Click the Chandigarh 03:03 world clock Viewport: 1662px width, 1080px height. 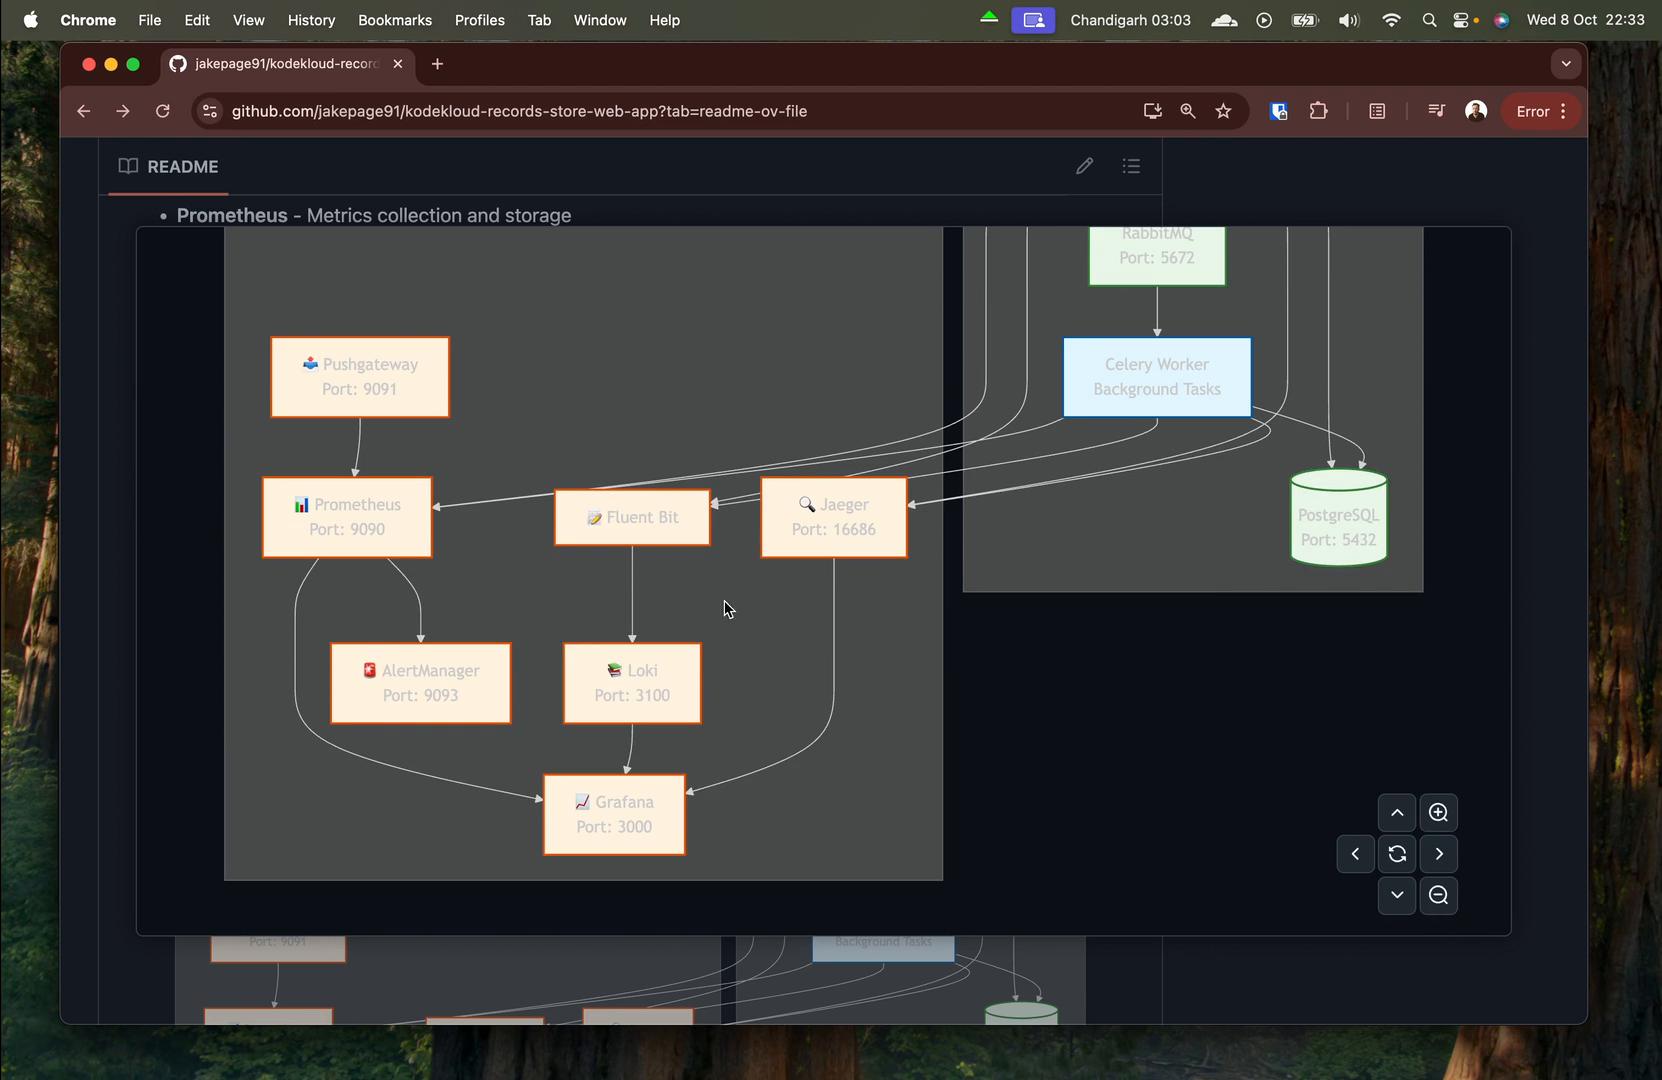pos(1130,20)
